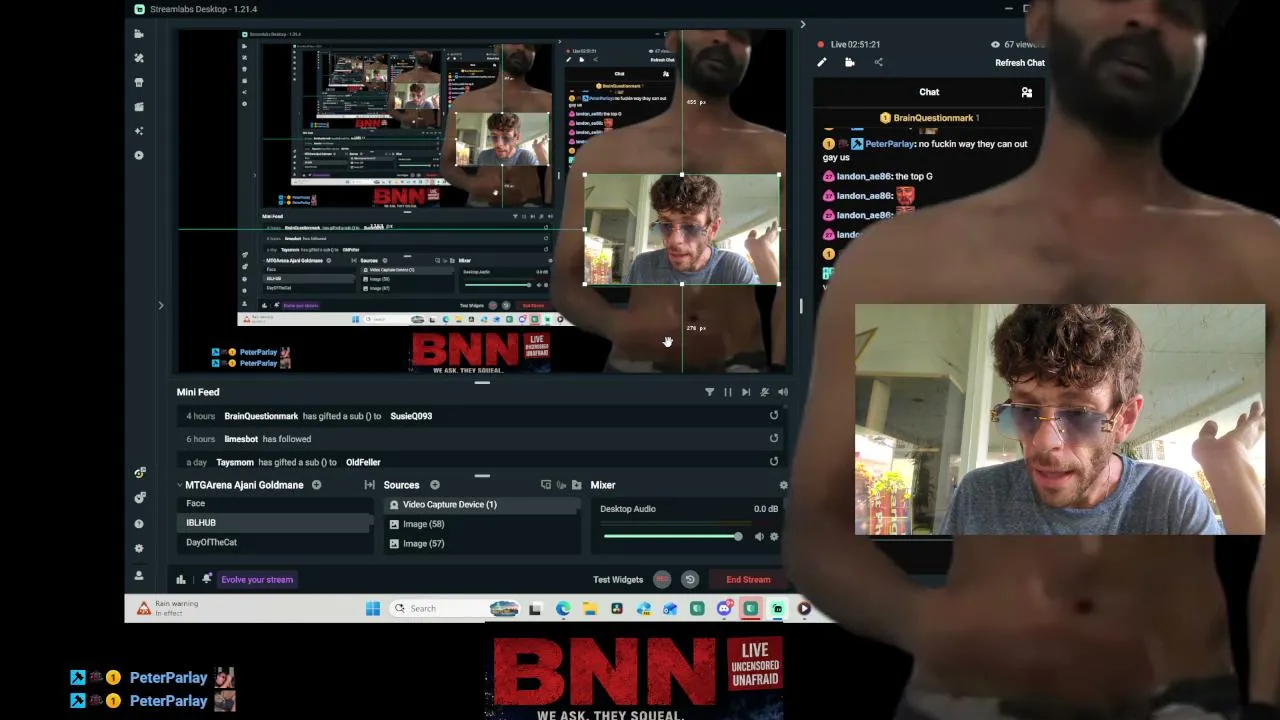Image resolution: width=1280 pixels, height=720 pixels.
Task: Open the notifications bell icon
Action: point(207,579)
